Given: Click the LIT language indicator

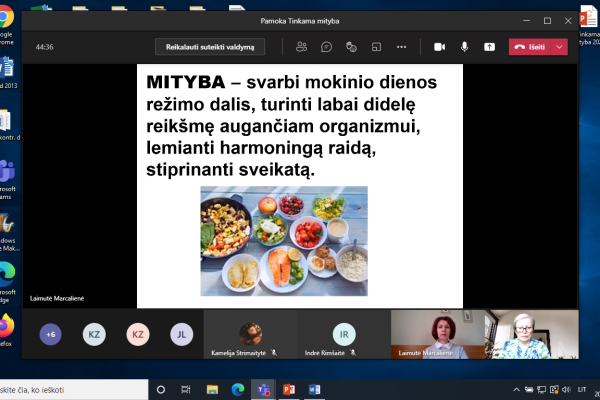Looking at the screenshot, I should click(582, 390).
